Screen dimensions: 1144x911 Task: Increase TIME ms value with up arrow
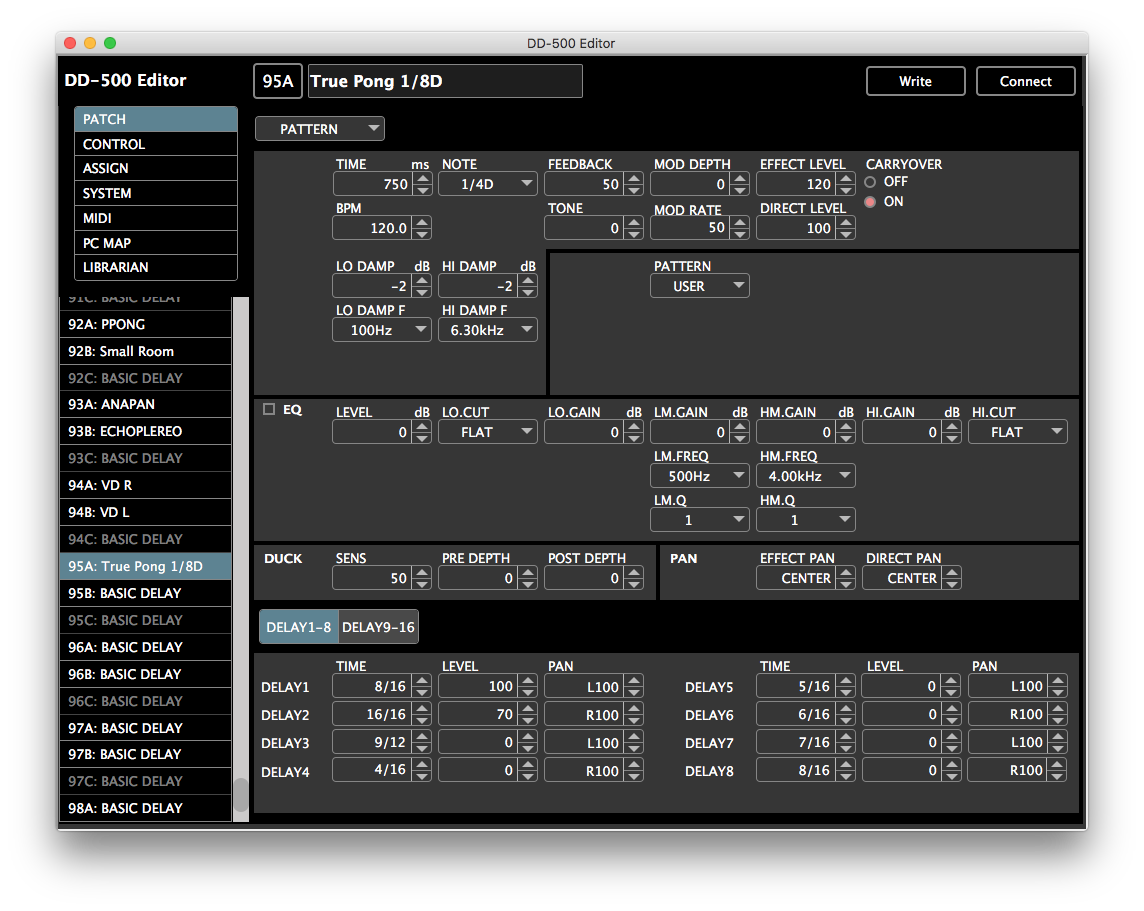click(x=422, y=179)
